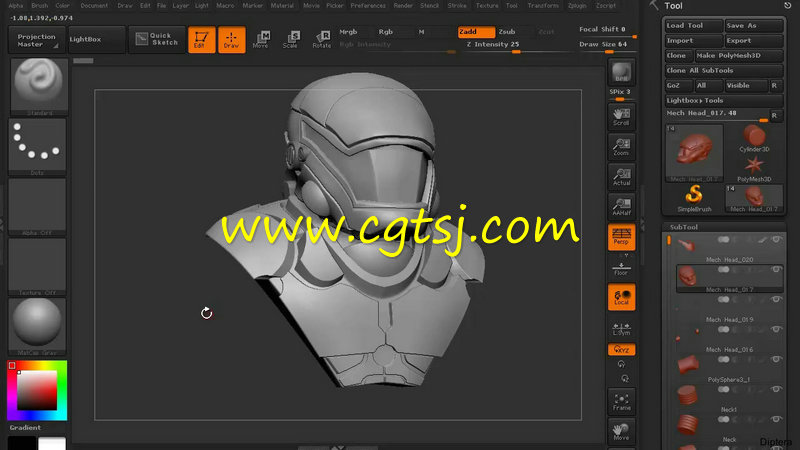Click the Actual size icon
Image resolution: width=800 pixels, height=450 pixels.
pos(621,177)
